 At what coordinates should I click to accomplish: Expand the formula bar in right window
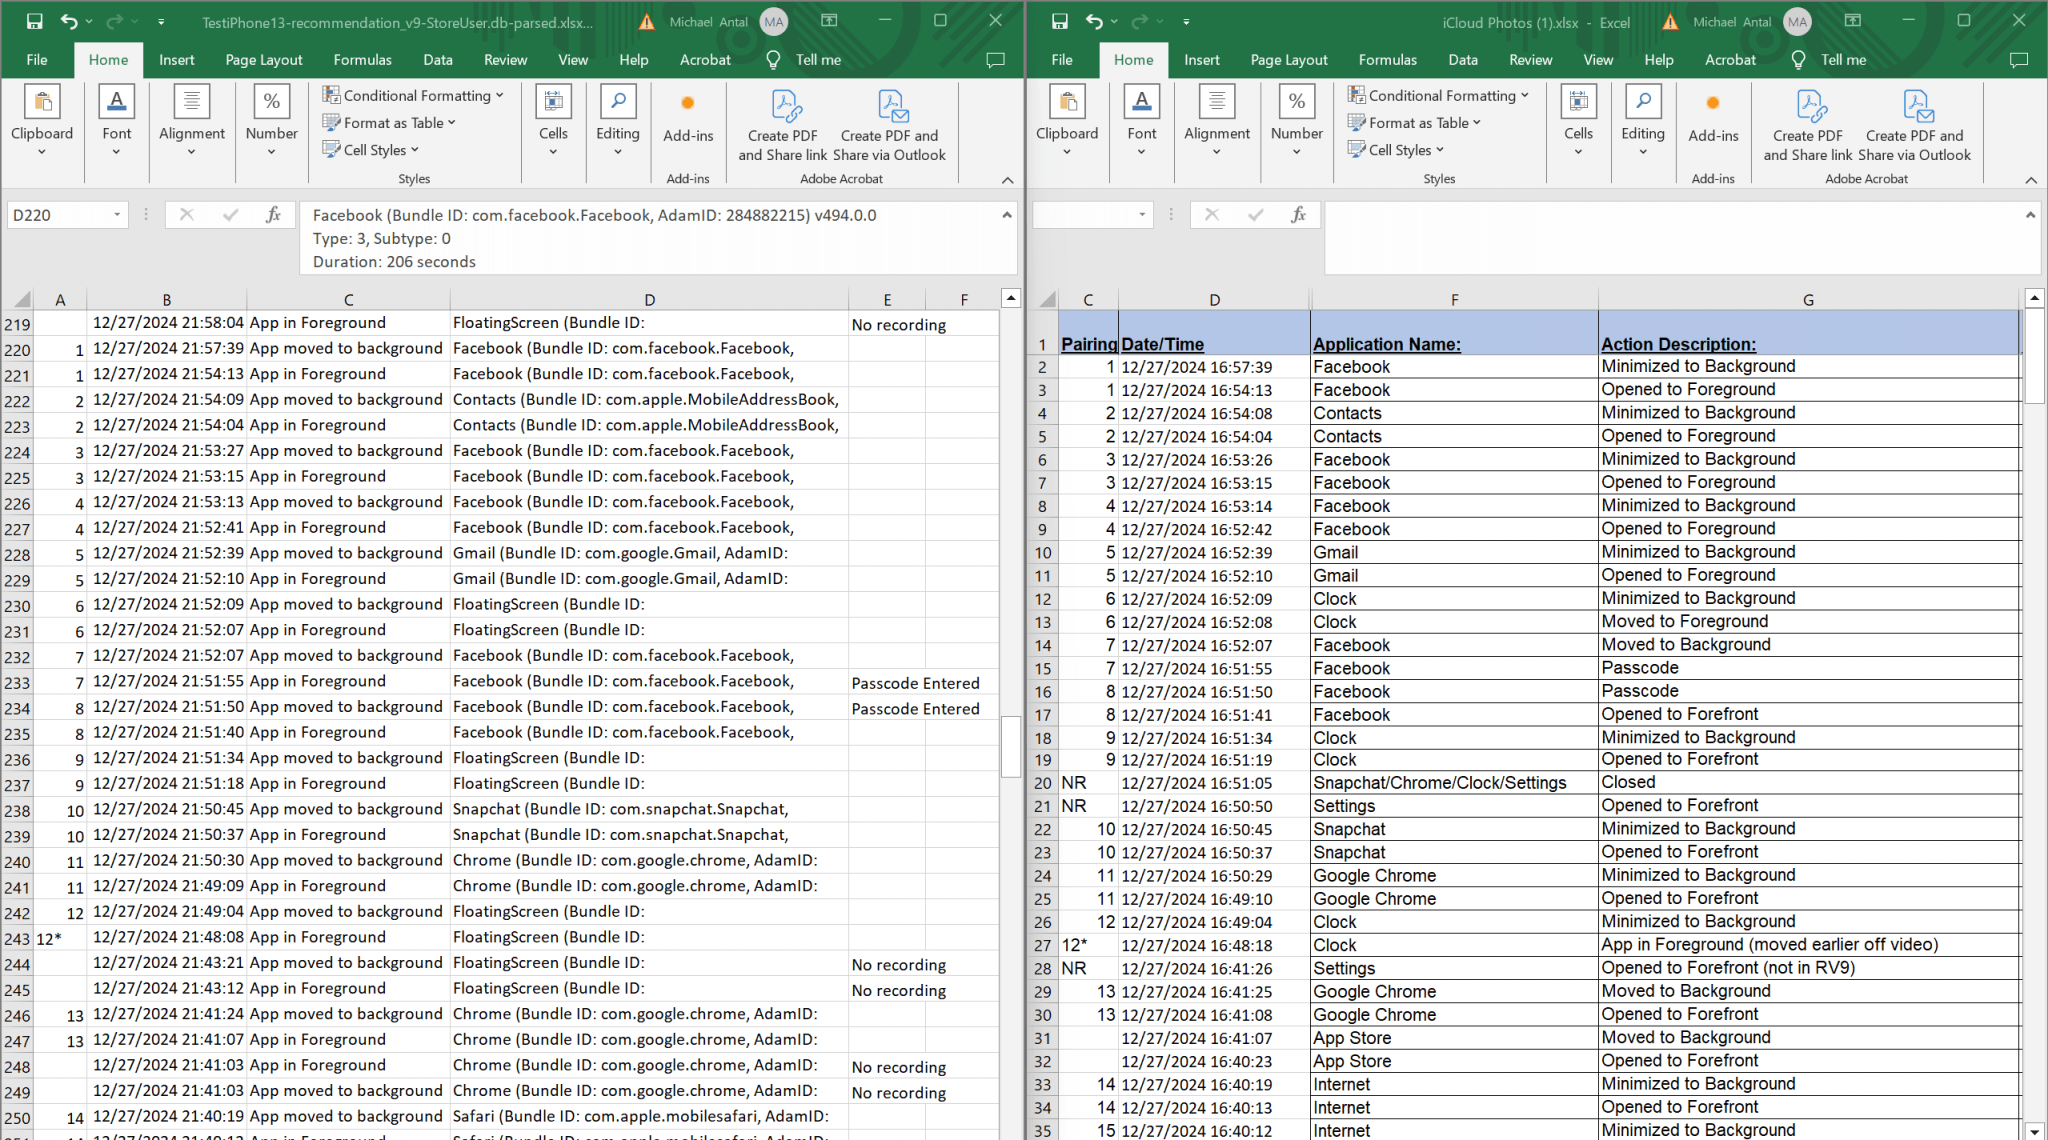(2030, 215)
